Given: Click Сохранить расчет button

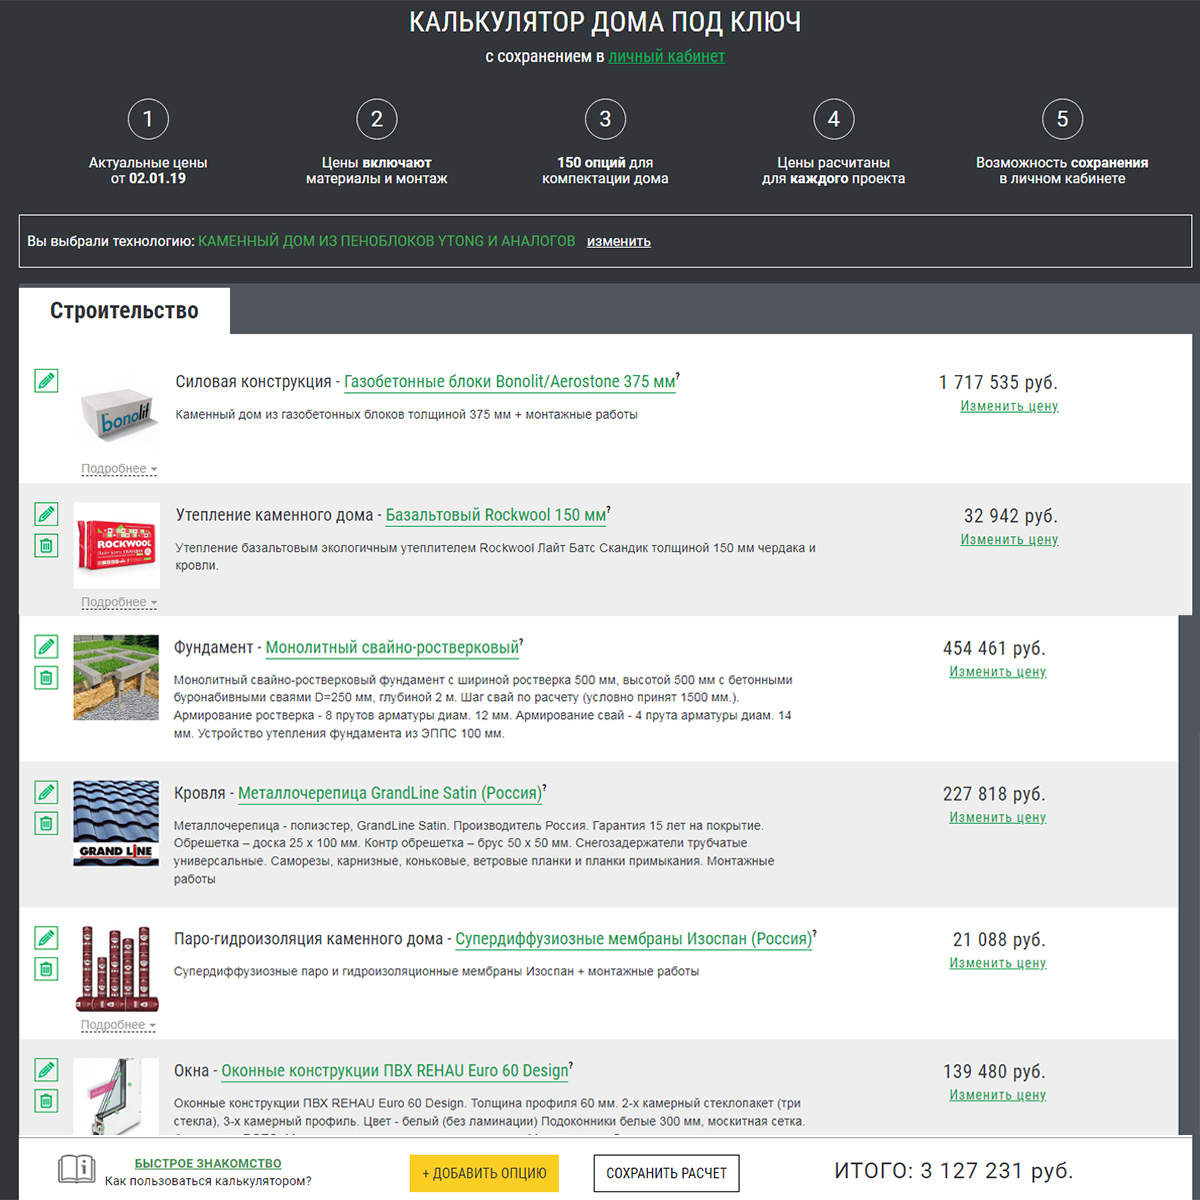Looking at the screenshot, I should (x=666, y=1174).
